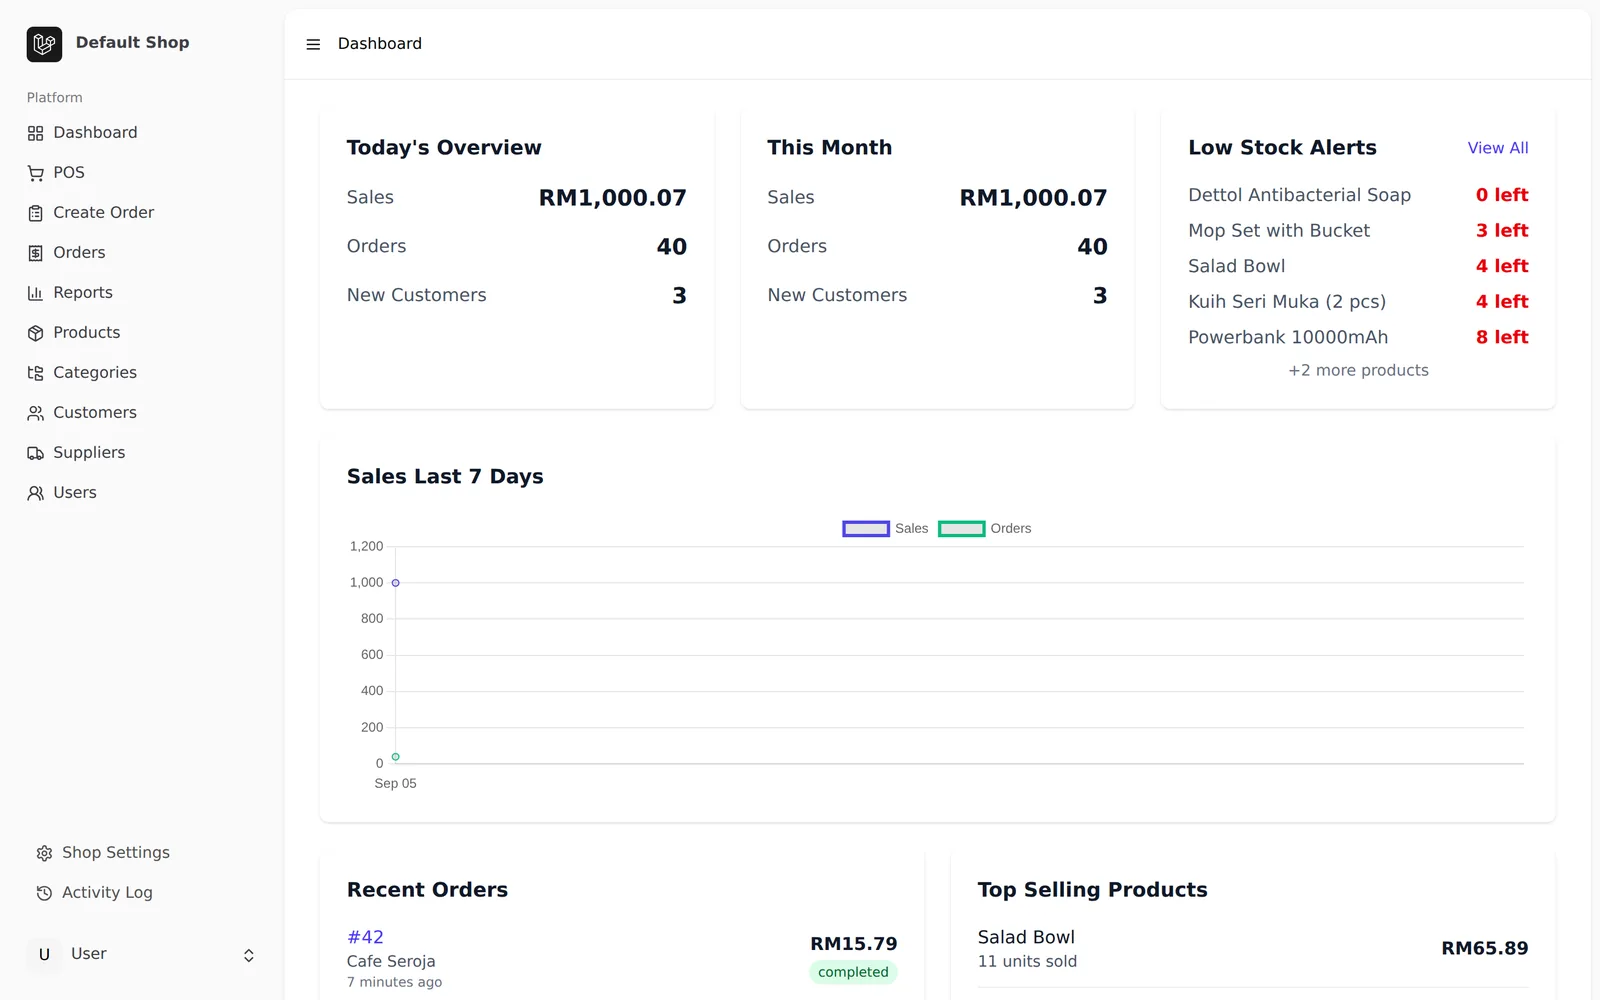Toggle the sidebar hamburger icon
Image resolution: width=1600 pixels, height=1000 pixels.
pyautogui.click(x=313, y=44)
